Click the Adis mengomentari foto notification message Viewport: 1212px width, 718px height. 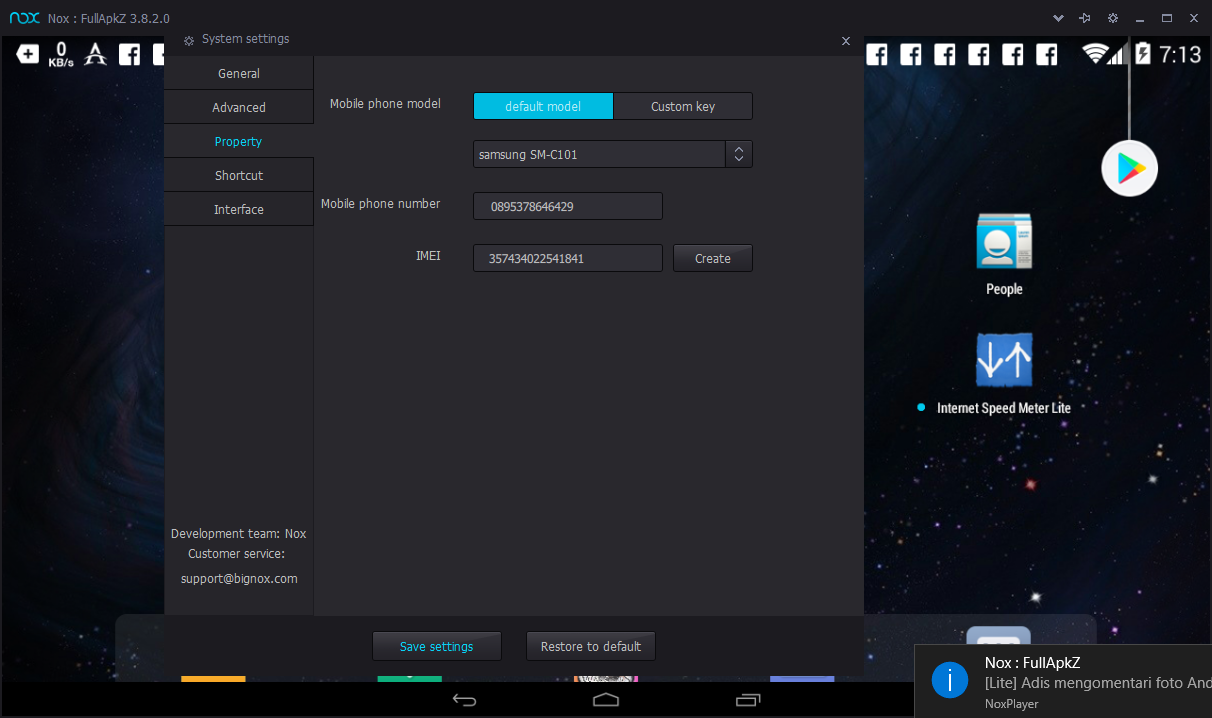[1098, 683]
